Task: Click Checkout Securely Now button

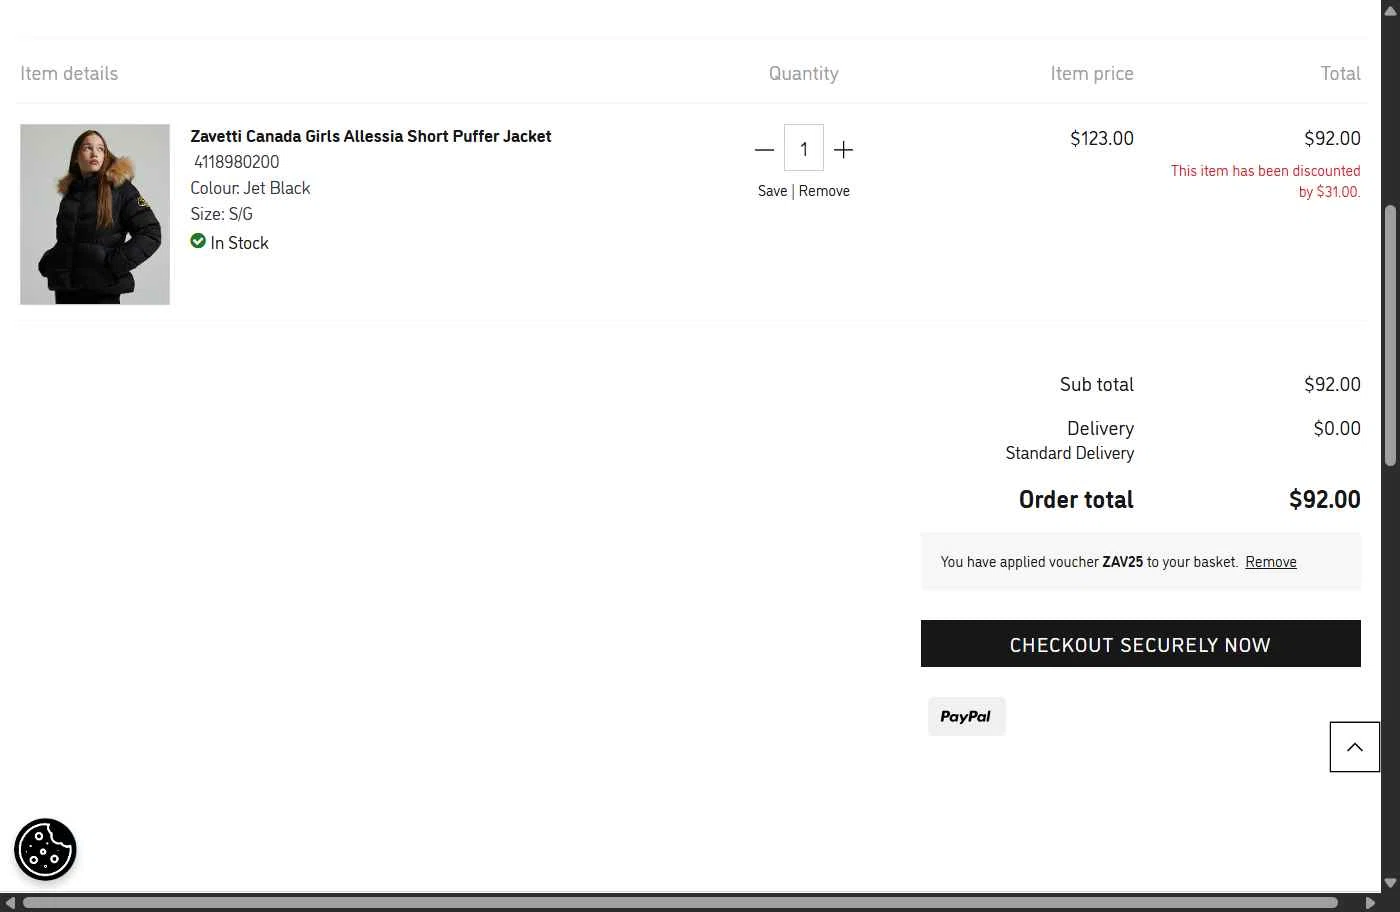Action: 1140,644
